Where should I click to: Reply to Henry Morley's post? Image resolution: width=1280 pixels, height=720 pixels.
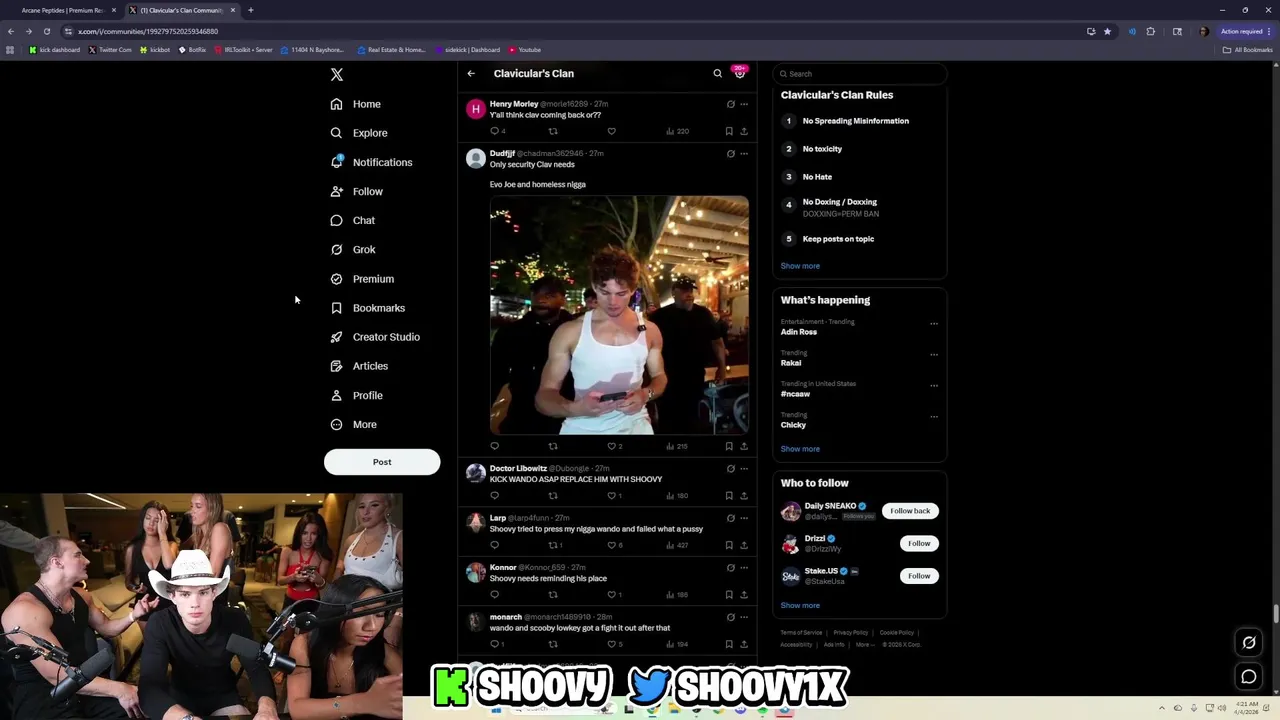coord(494,131)
